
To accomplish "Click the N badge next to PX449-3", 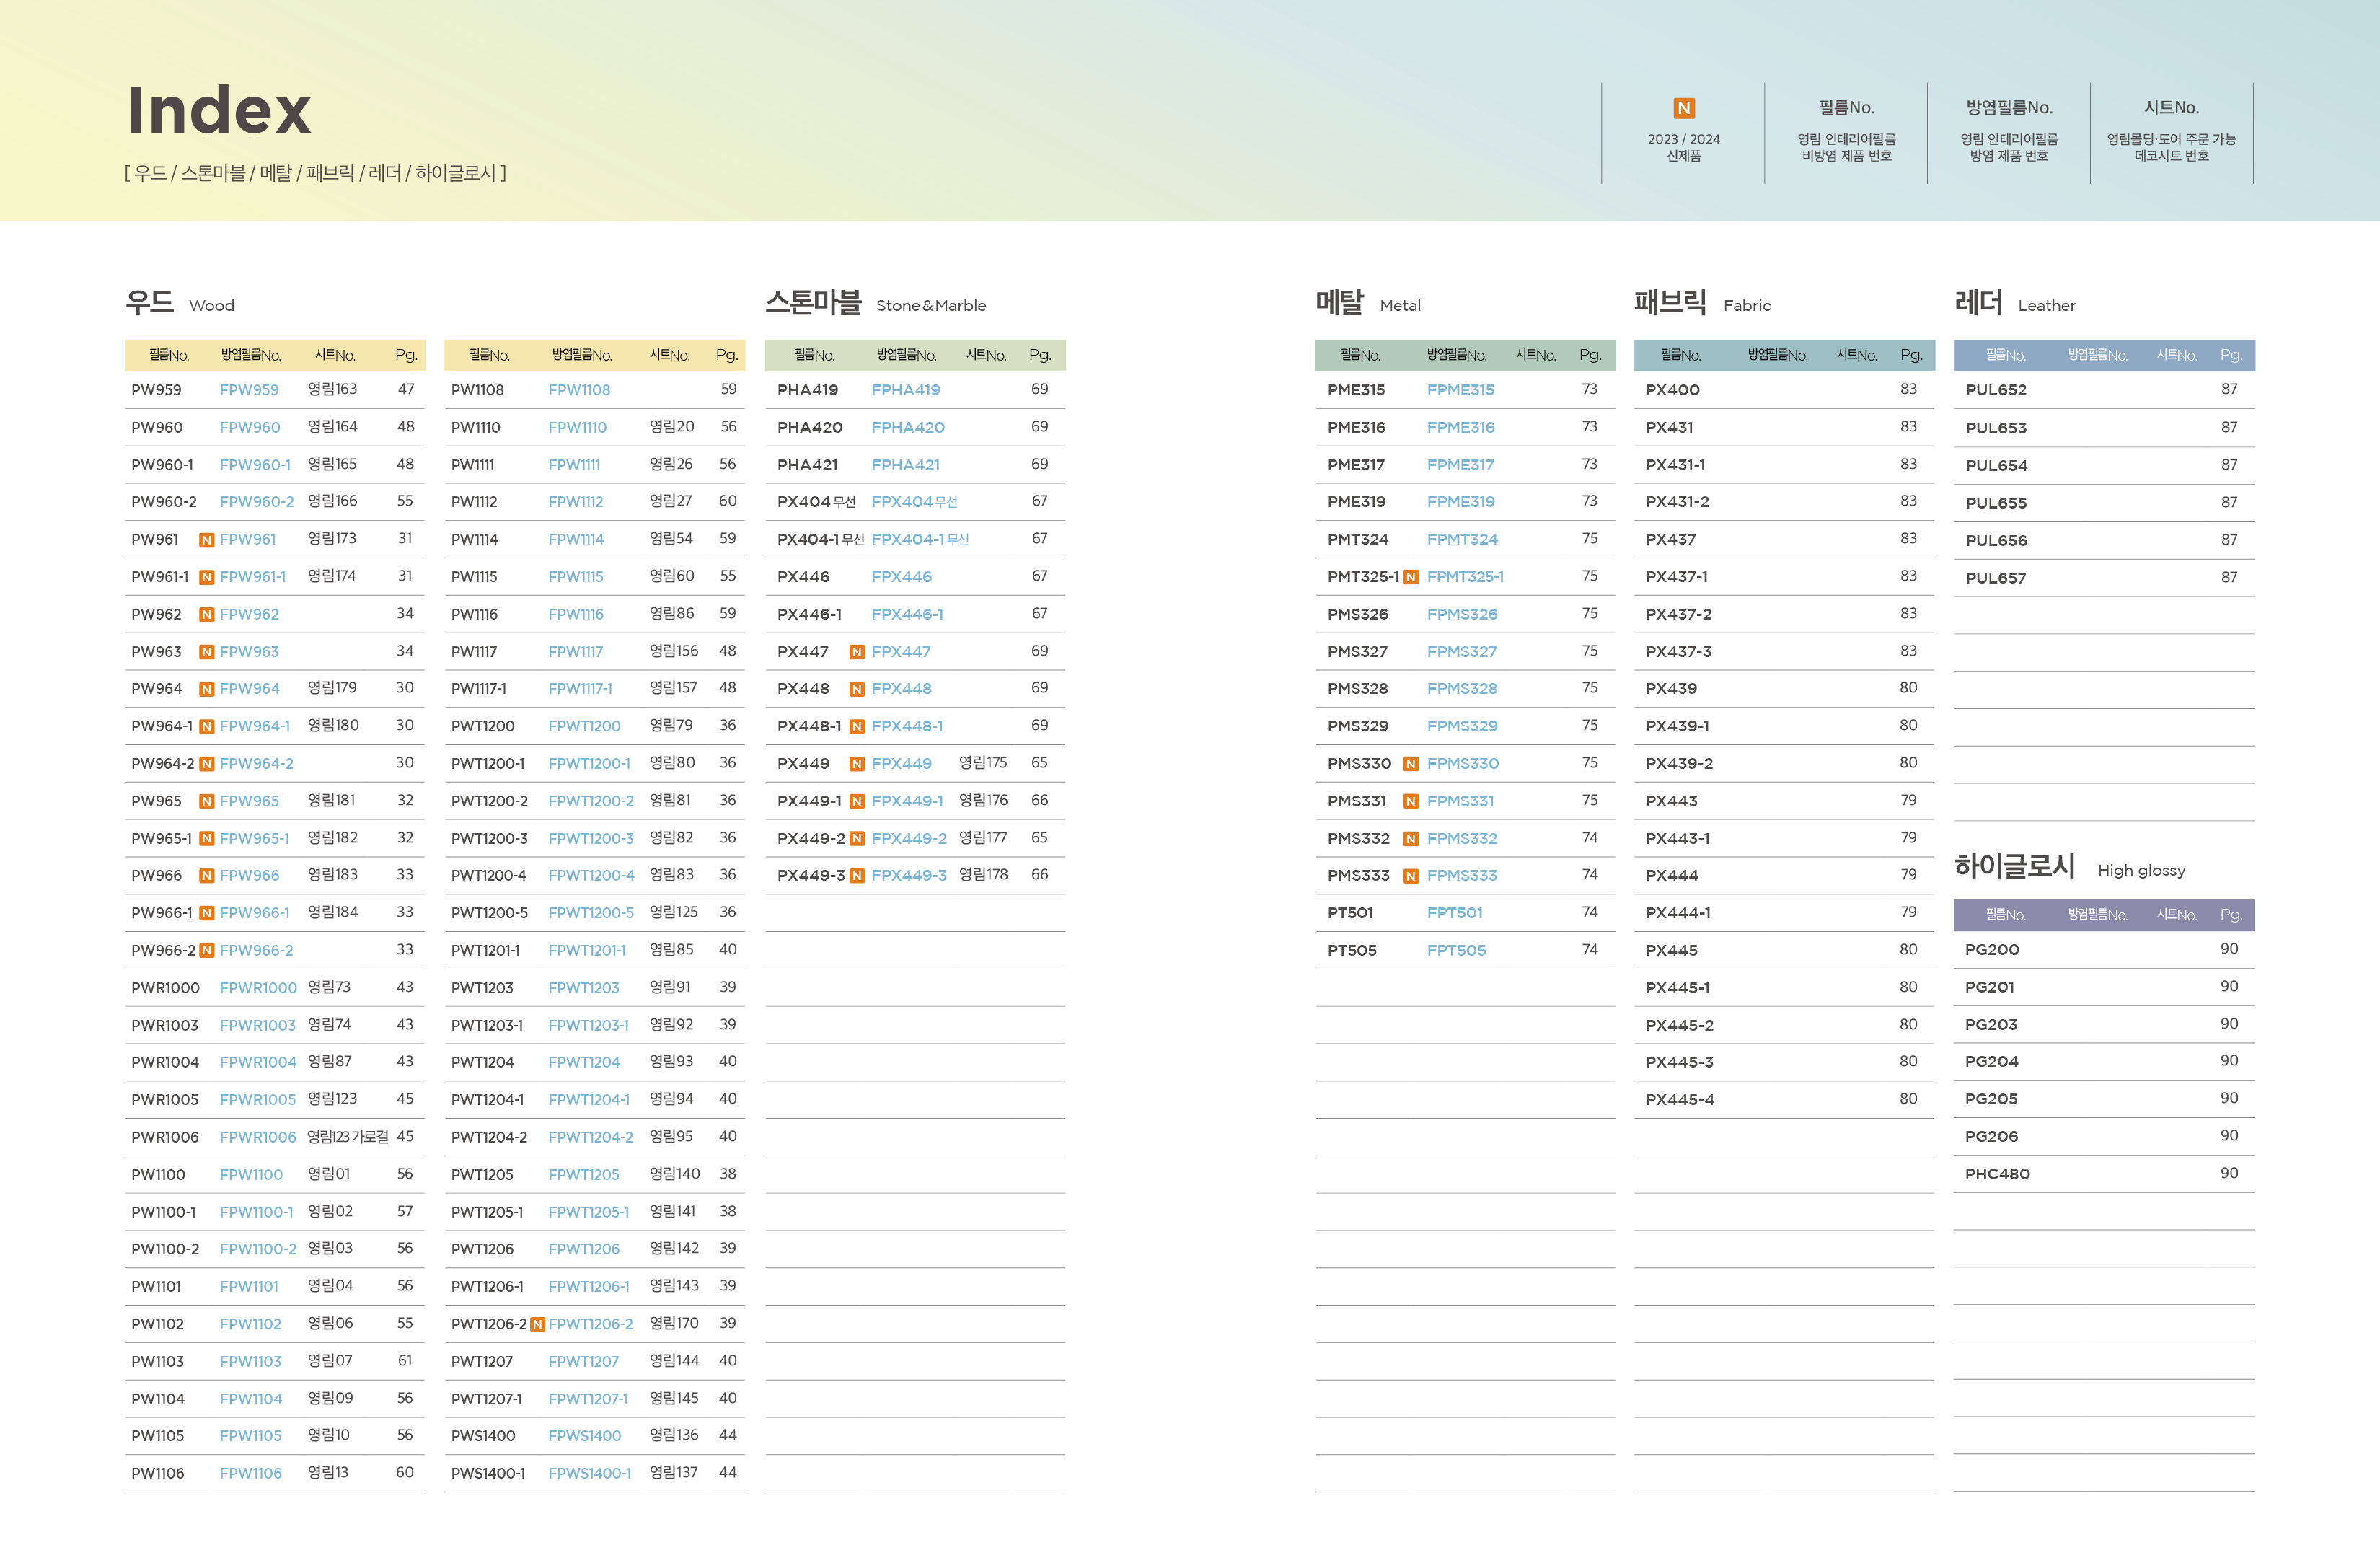I will [857, 876].
